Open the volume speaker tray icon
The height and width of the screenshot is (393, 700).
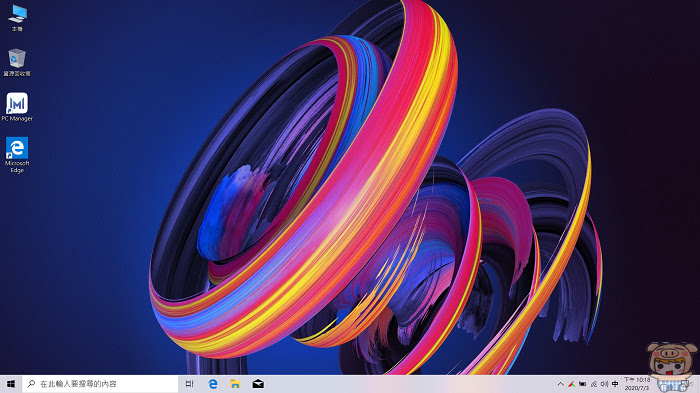point(604,384)
